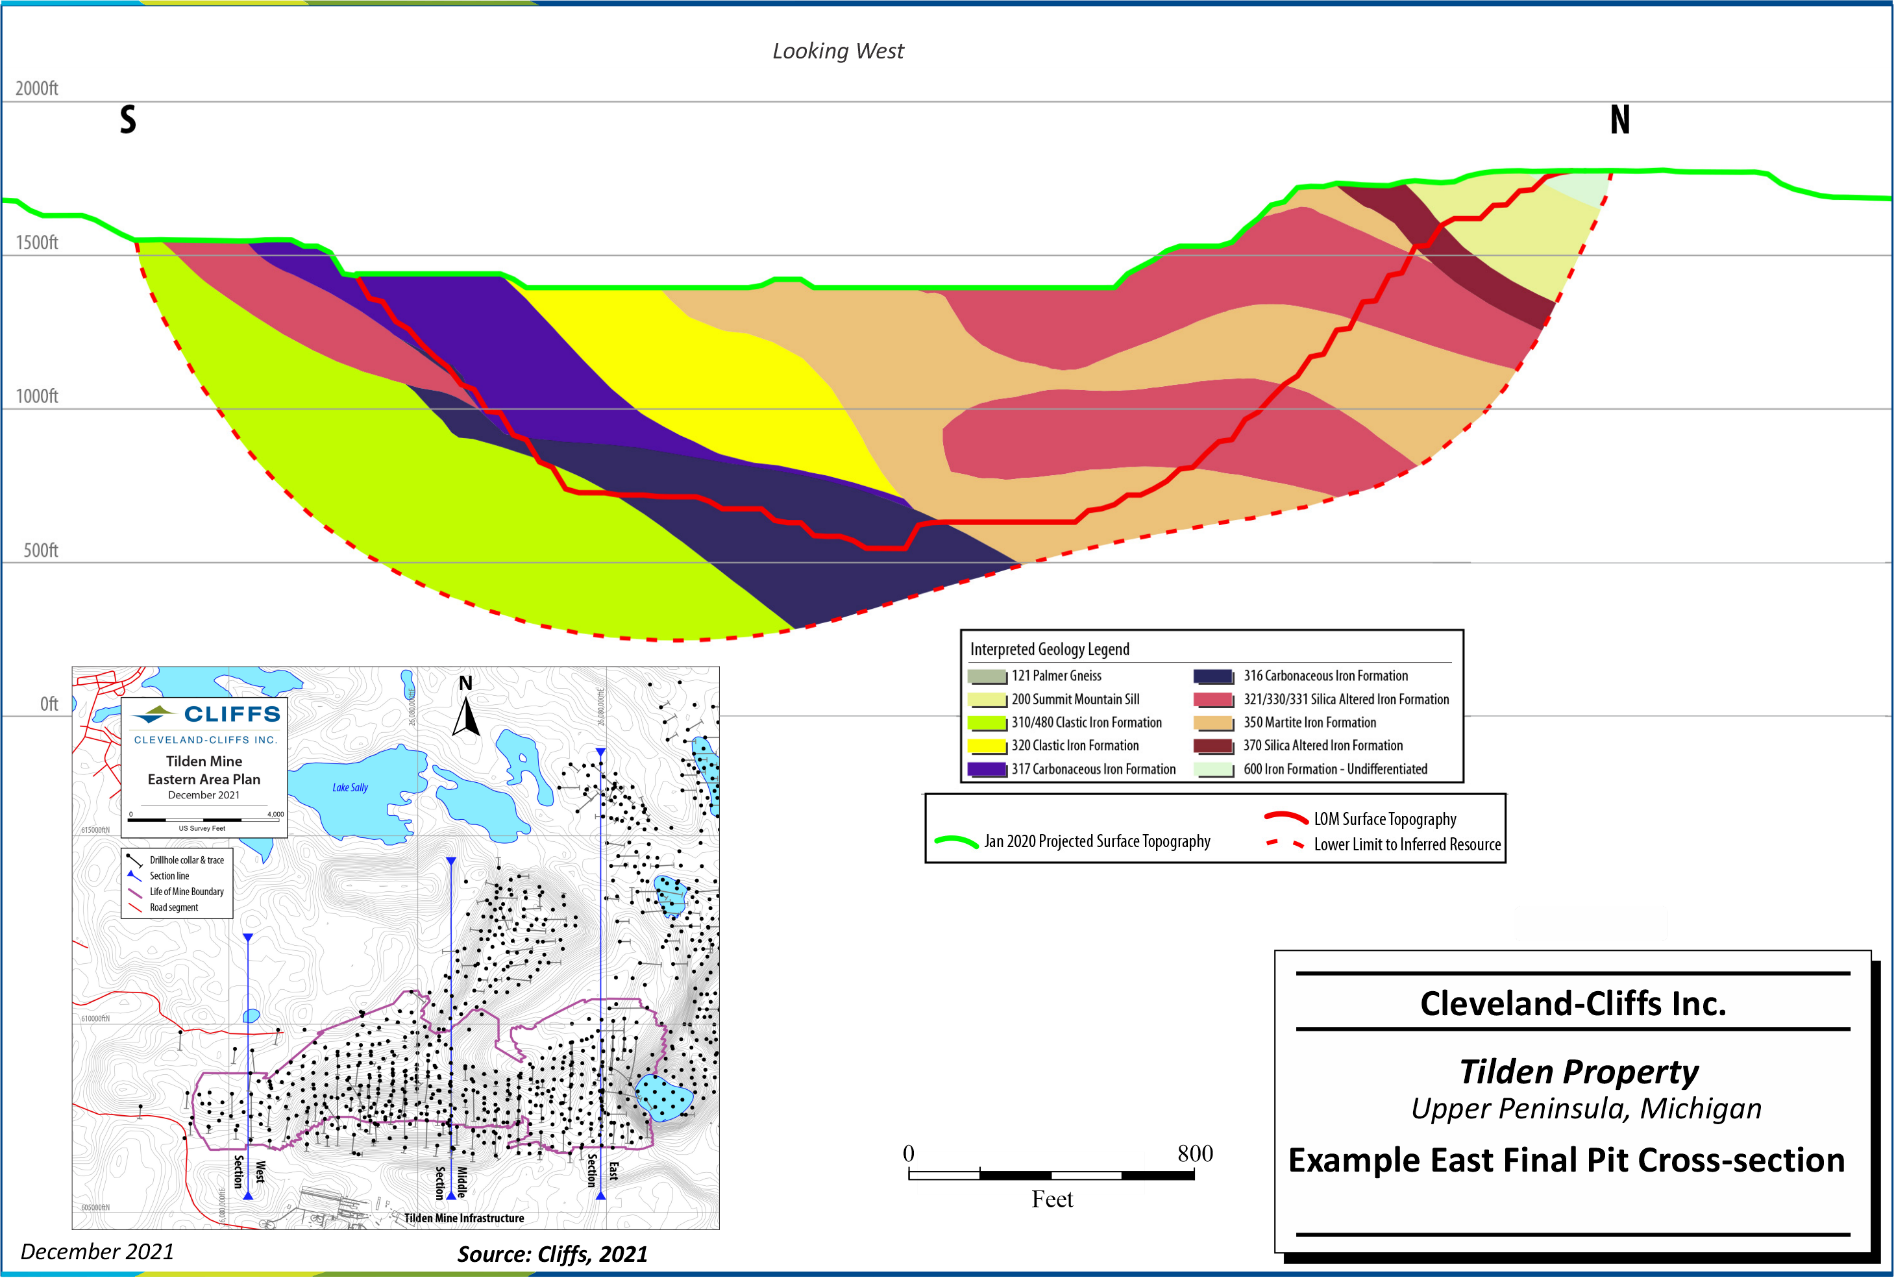Image resolution: width=1894 pixels, height=1280 pixels.
Task: Click the scale bar under 0 and 800
Action: [1051, 1175]
